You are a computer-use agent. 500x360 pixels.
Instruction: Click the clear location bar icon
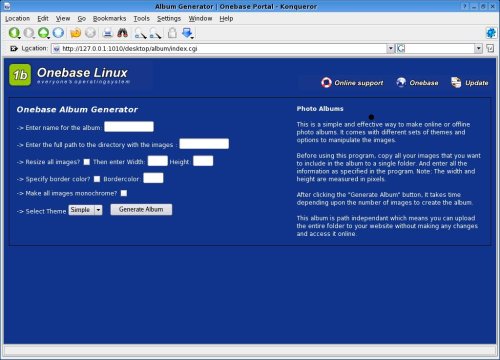click(x=14, y=49)
